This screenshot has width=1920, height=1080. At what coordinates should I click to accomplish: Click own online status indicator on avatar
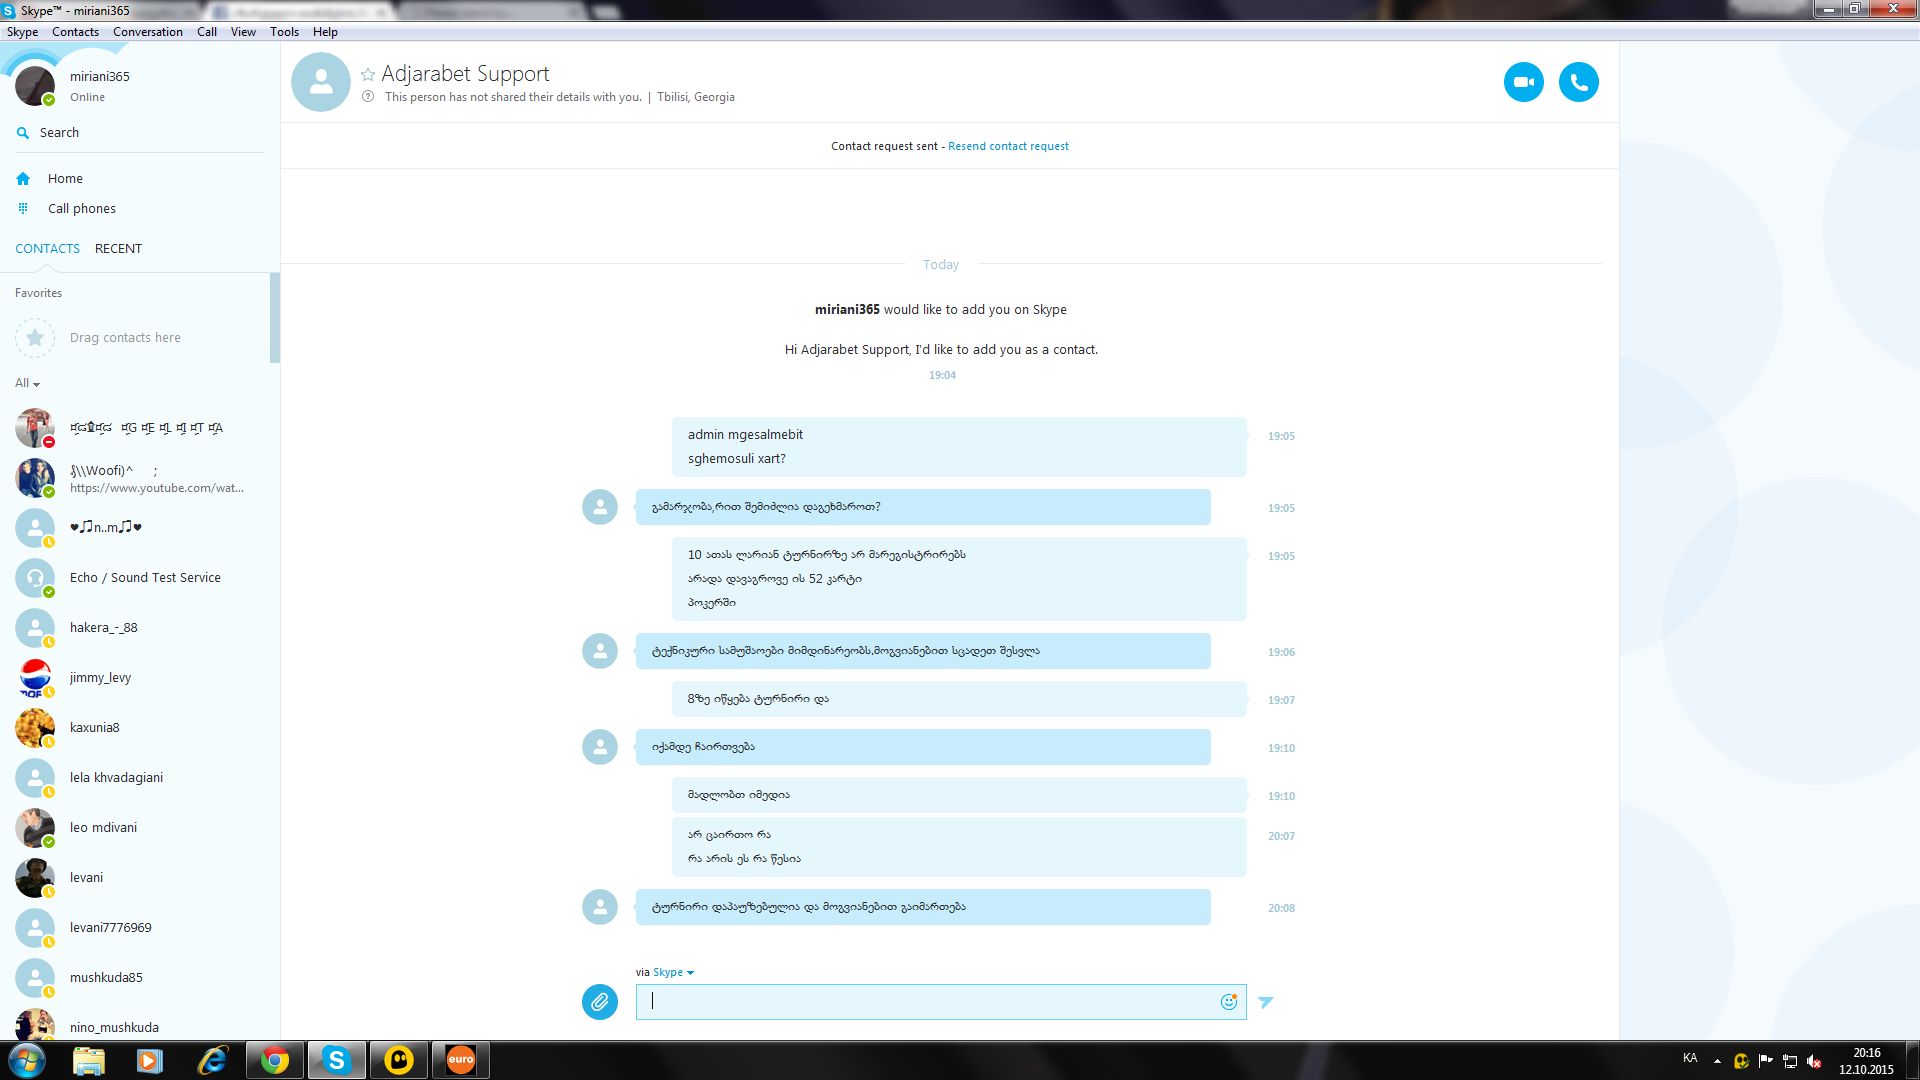point(49,100)
